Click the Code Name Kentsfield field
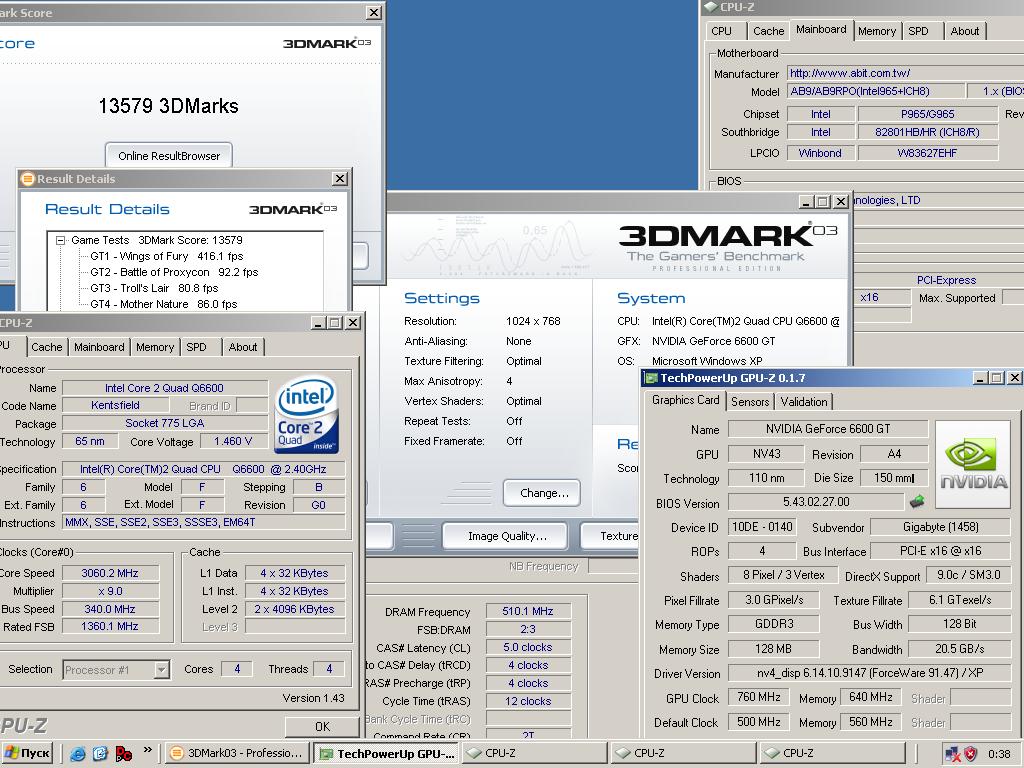The height and width of the screenshot is (768, 1024). click(x=115, y=405)
